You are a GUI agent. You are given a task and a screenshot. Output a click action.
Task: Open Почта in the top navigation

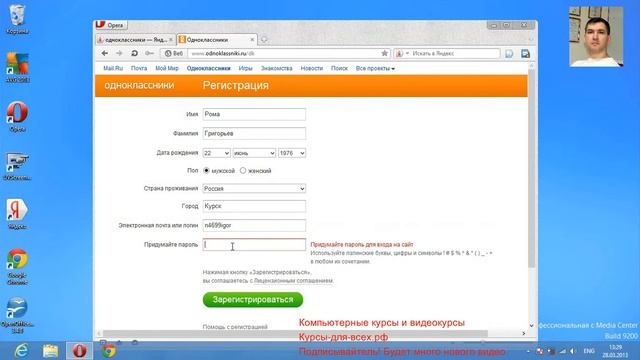coord(139,69)
